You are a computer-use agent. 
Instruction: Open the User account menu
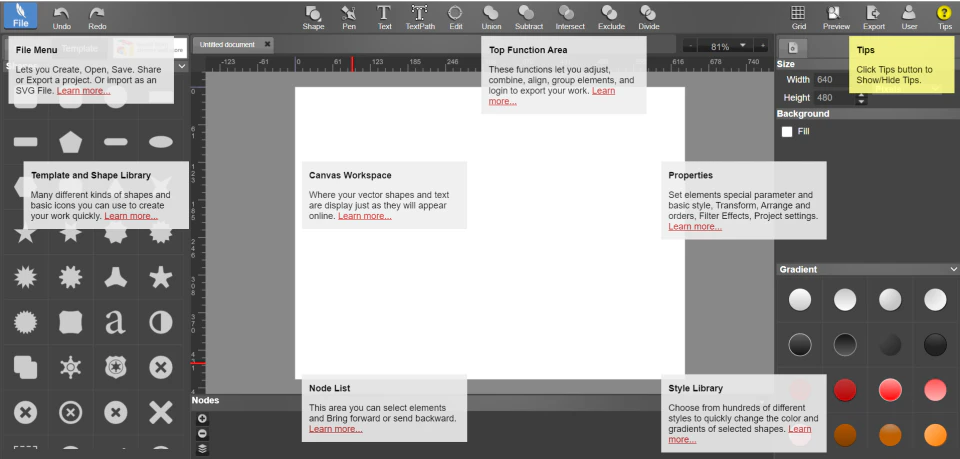click(x=909, y=18)
